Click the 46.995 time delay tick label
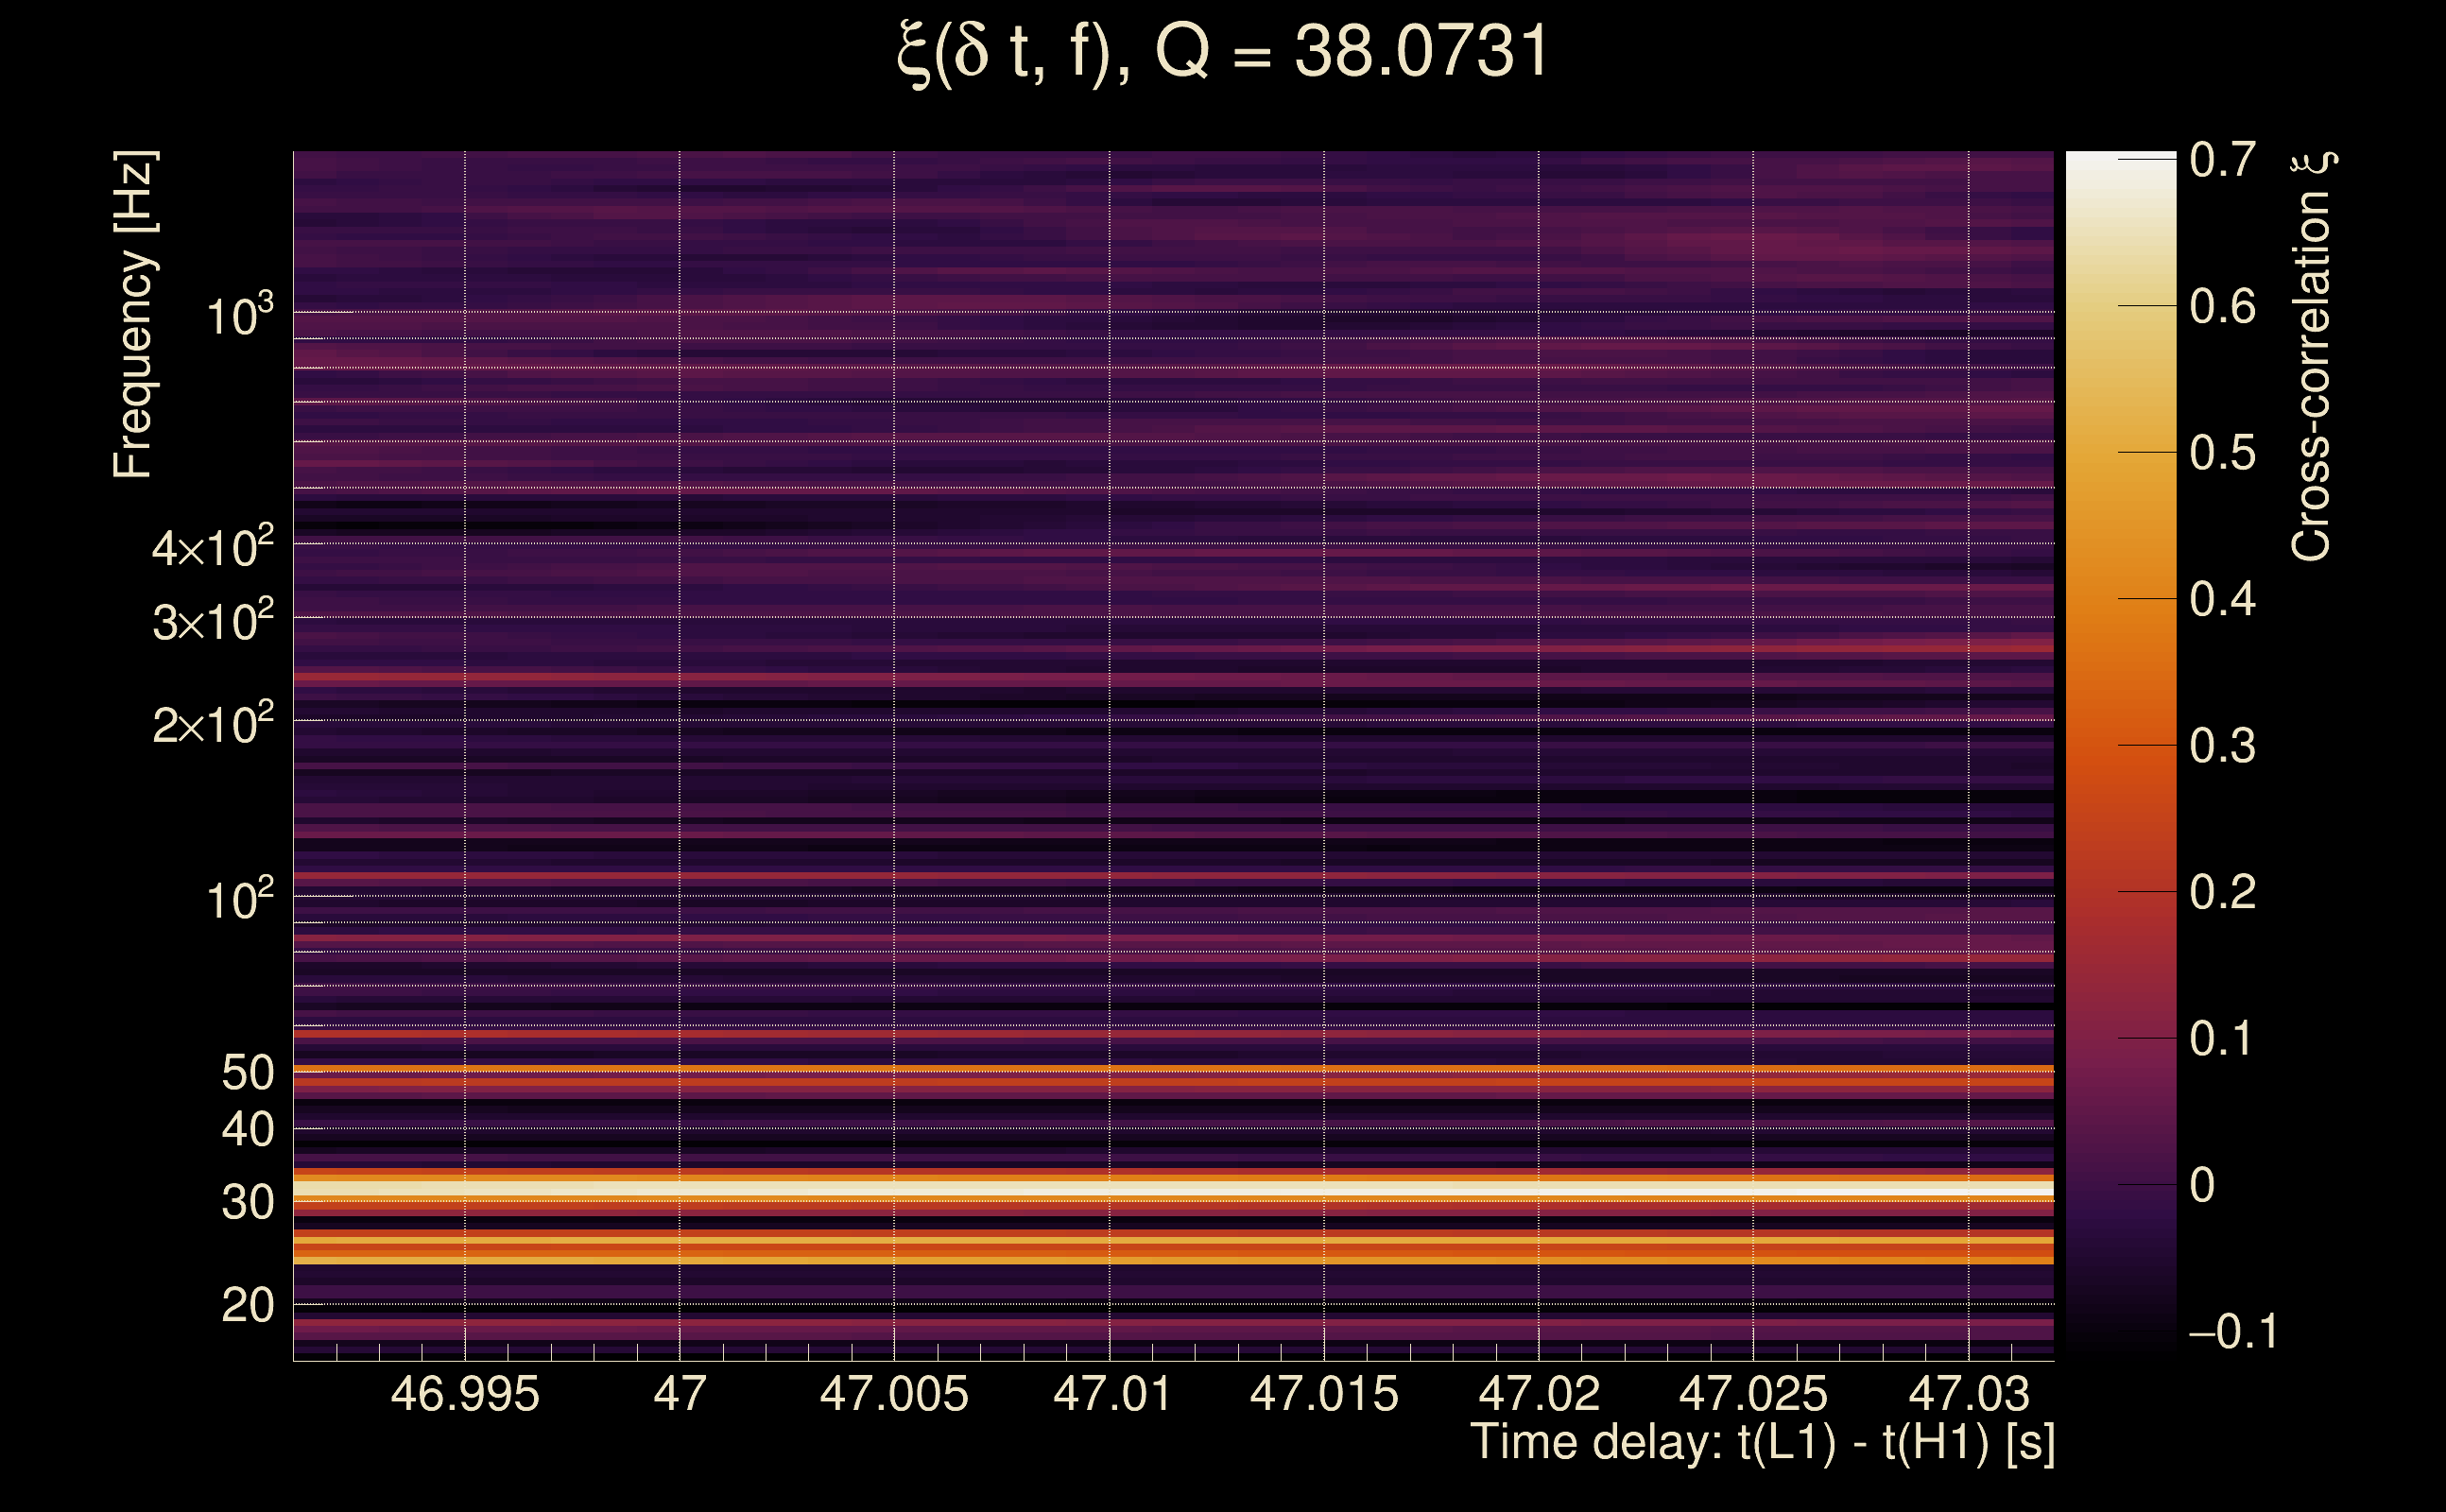The width and height of the screenshot is (2446, 1512). [x=464, y=1394]
